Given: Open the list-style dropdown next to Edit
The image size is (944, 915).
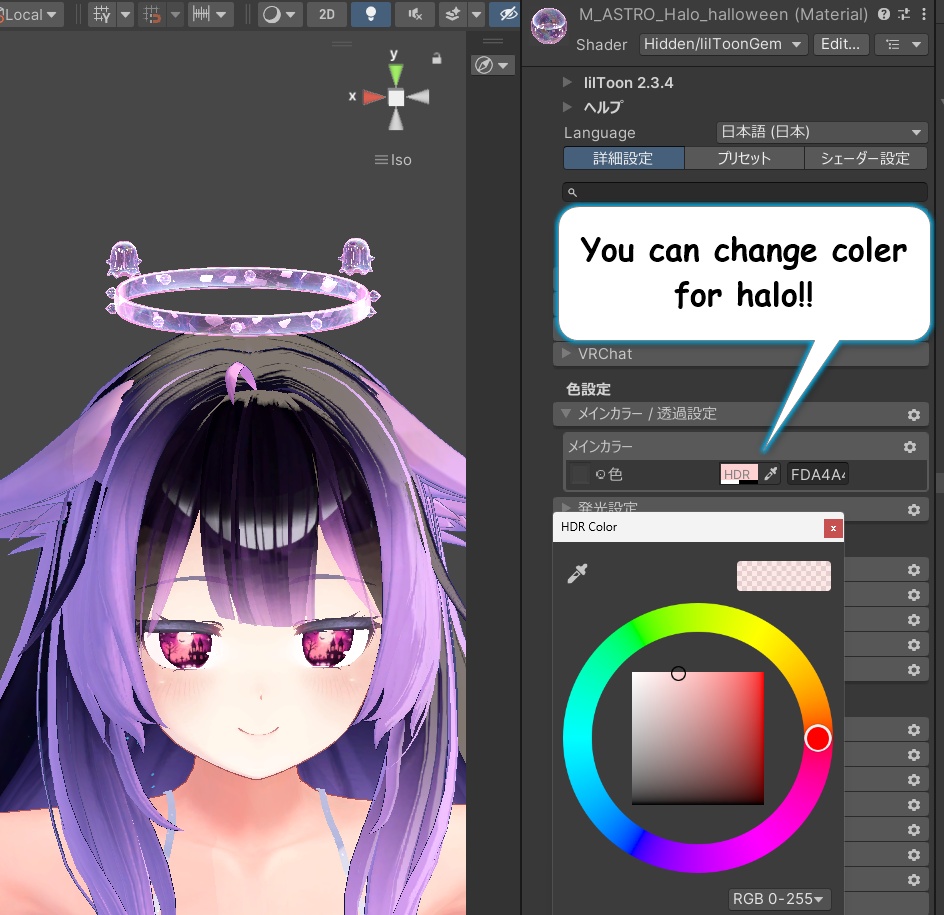Looking at the screenshot, I should point(901,44).
